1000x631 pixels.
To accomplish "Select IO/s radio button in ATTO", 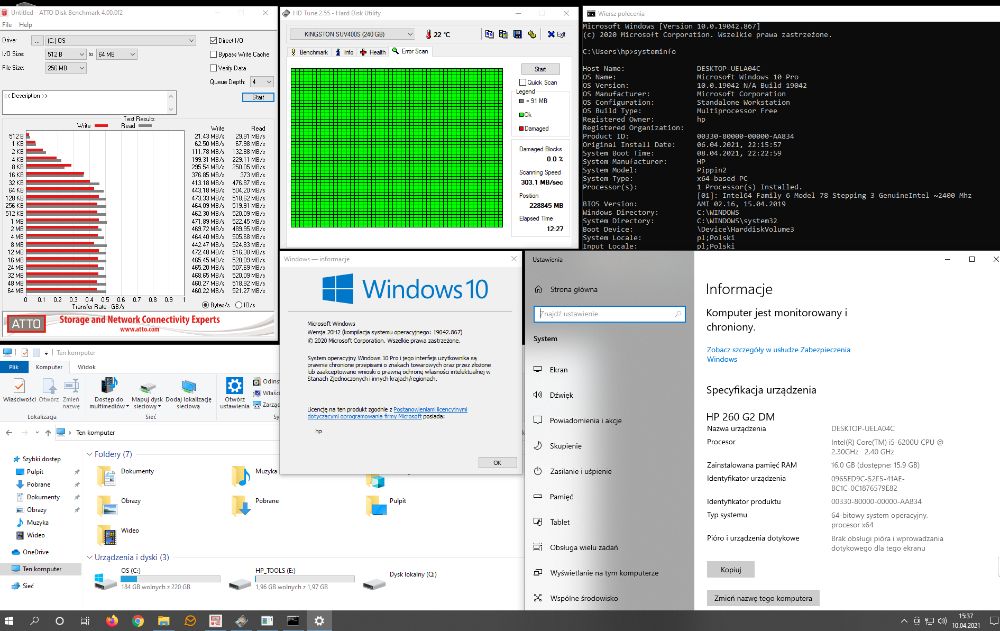I will click(x=239, y=305).
